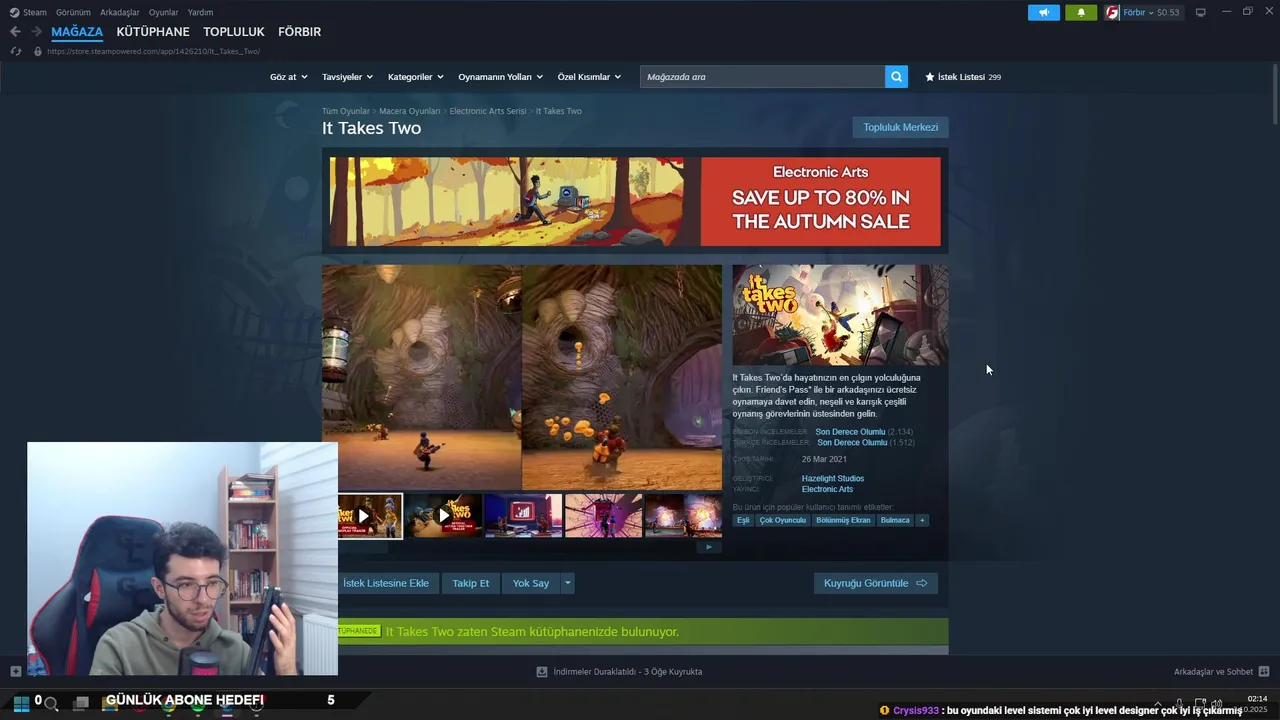
Task: Open the Steam menu
Action: pyautogui.click(x=35, y=12)
